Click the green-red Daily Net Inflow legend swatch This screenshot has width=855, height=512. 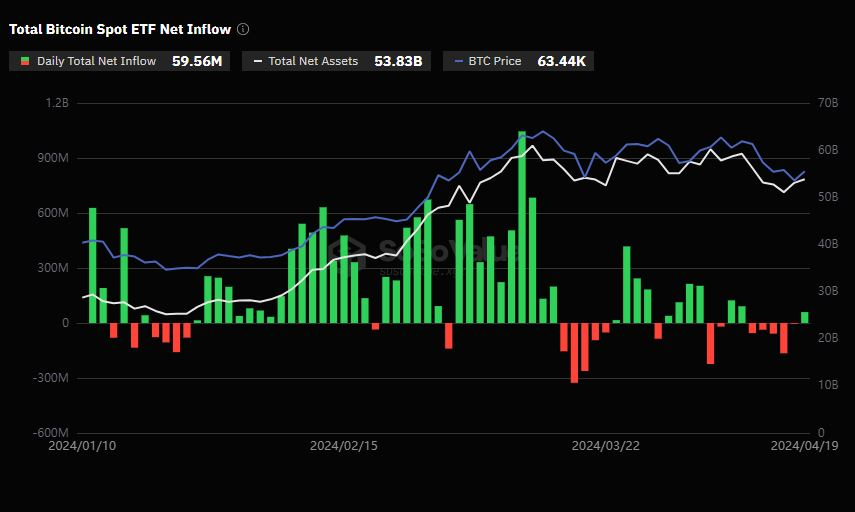coord(25,61)
